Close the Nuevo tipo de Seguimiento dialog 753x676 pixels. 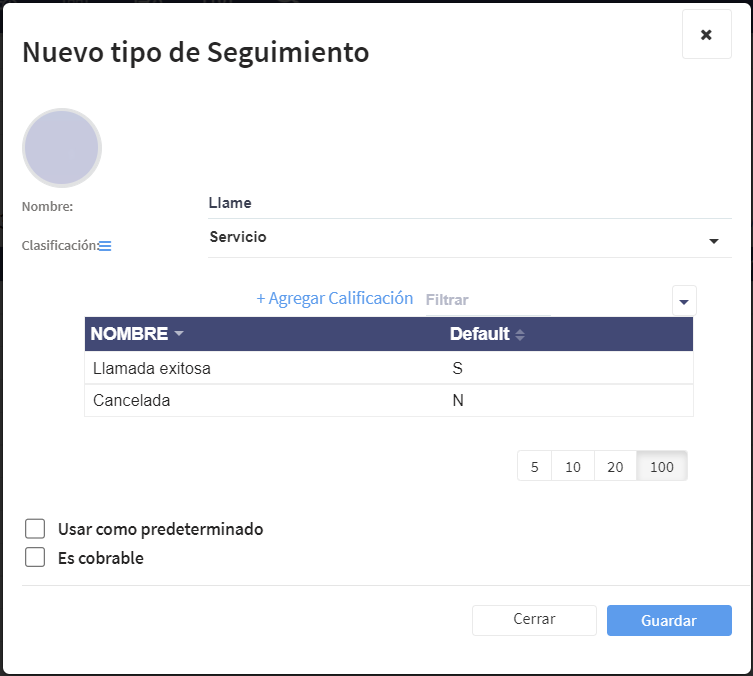coord(706,35)
